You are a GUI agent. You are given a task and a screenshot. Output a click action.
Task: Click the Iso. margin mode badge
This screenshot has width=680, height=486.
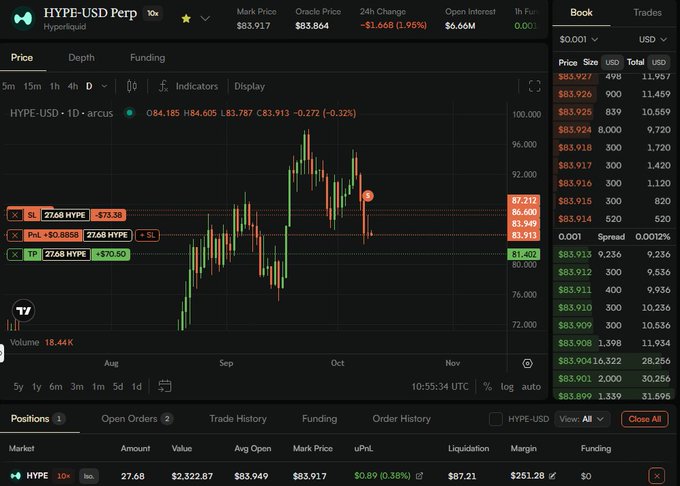pyautogui.click(x=88, y=476)
